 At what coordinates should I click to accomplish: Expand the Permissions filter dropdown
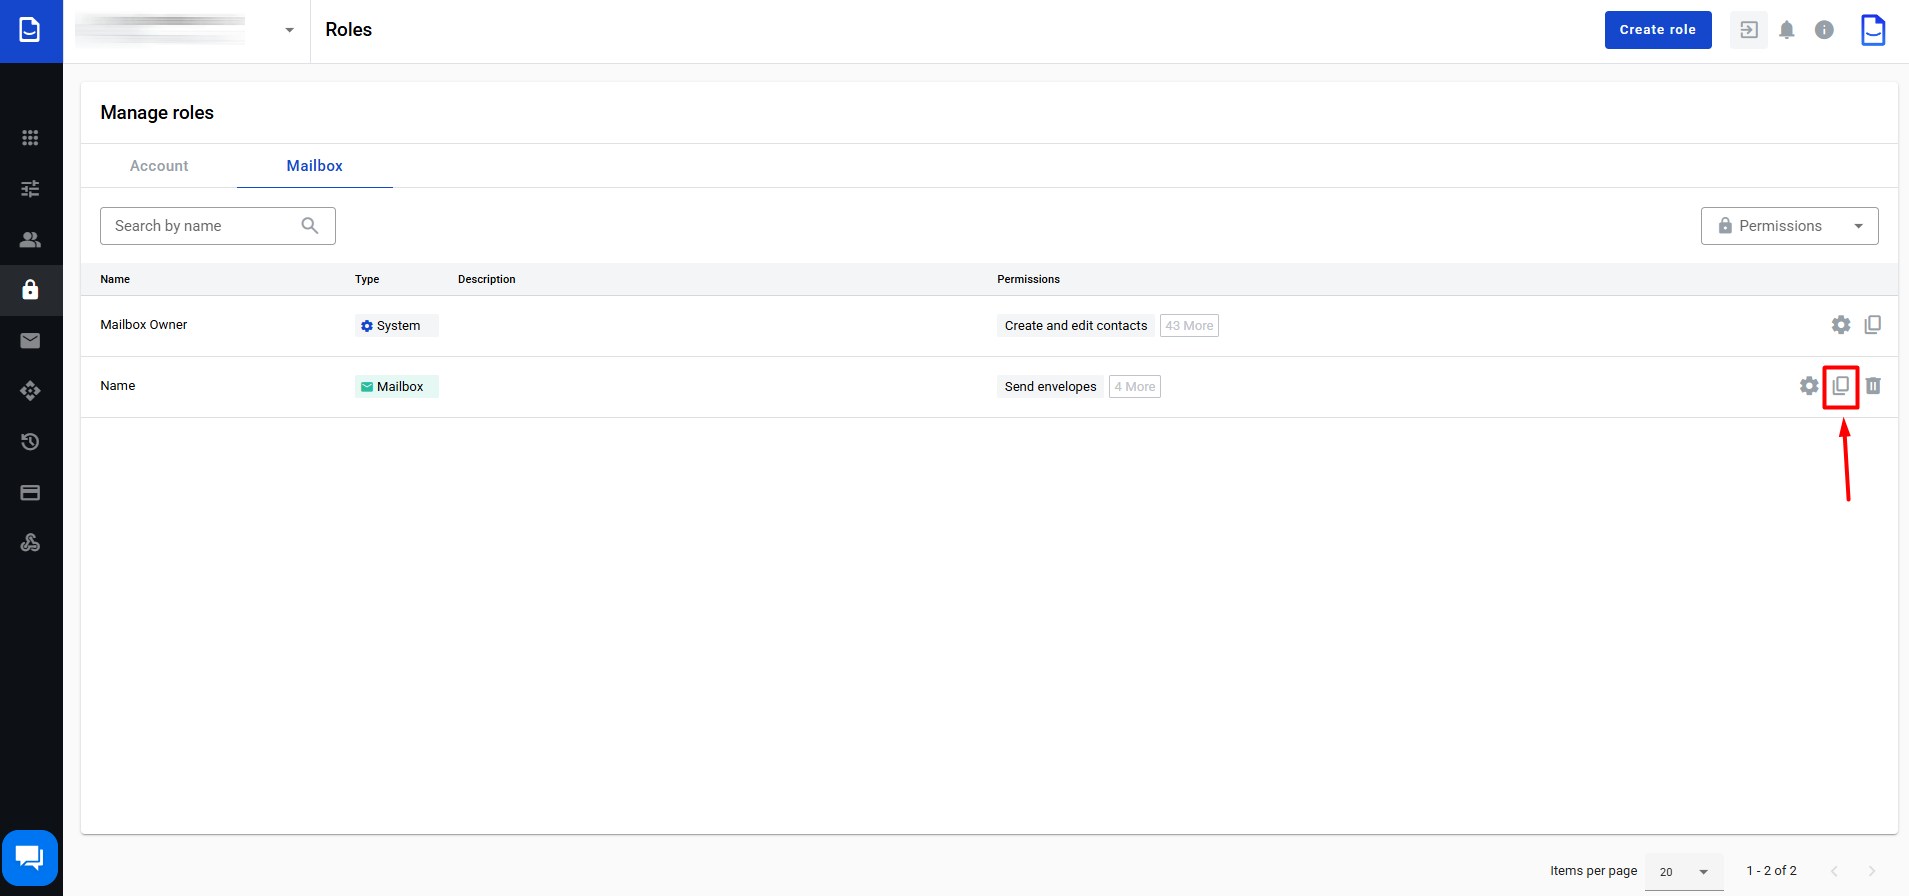pyautogui.click(x=1789, y=226)
